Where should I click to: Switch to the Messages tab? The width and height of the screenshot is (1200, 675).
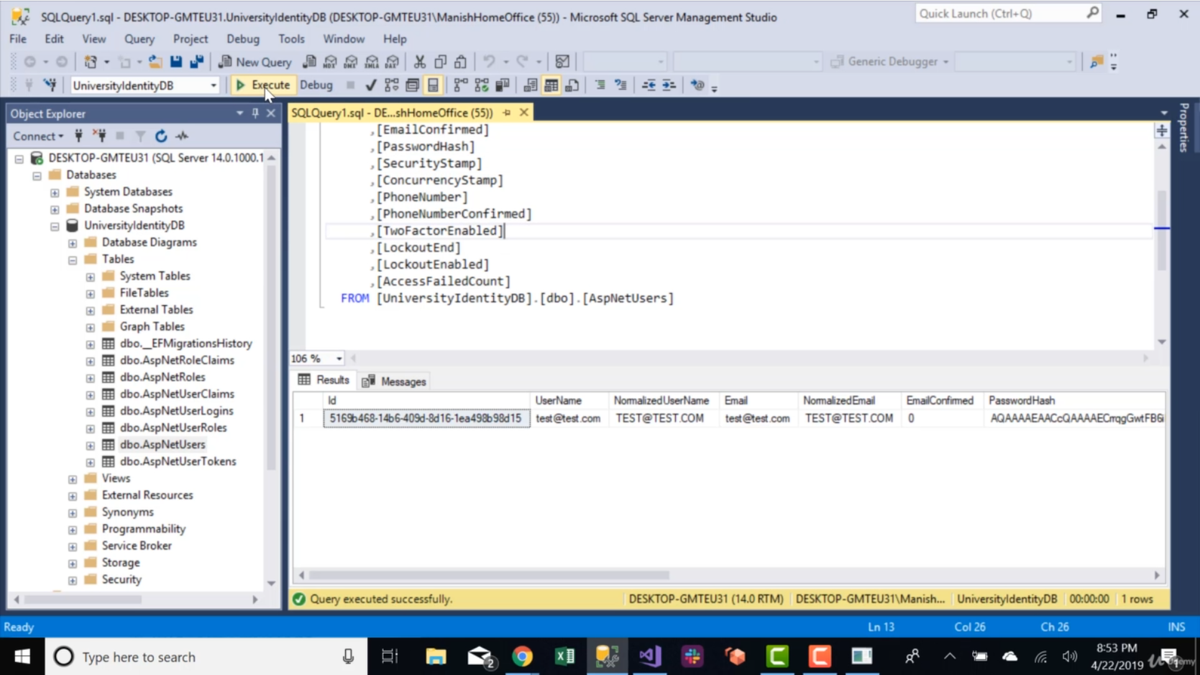[394, 381]
